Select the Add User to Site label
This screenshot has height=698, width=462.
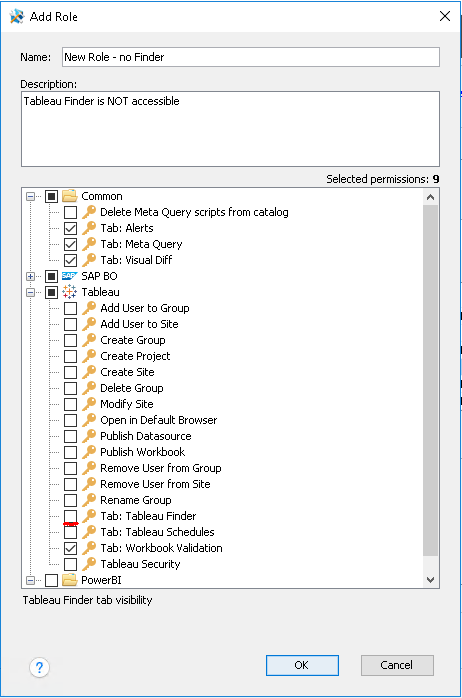139,324
